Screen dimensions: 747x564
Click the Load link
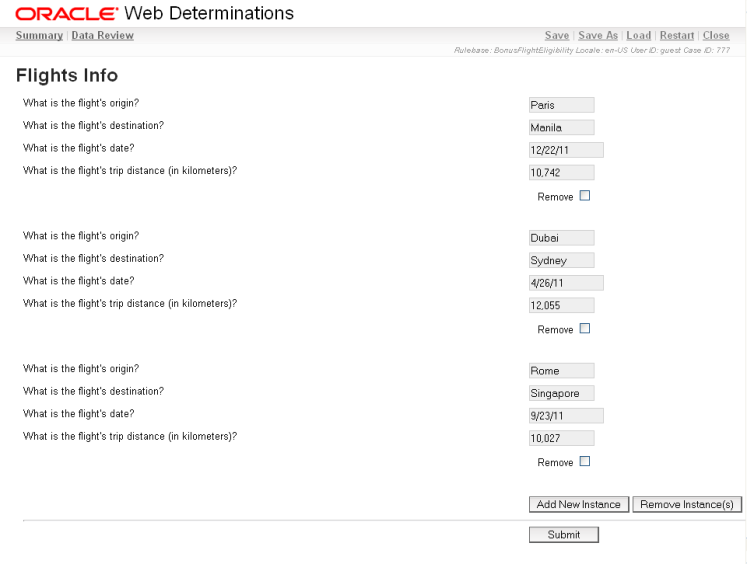pos(638,36)
